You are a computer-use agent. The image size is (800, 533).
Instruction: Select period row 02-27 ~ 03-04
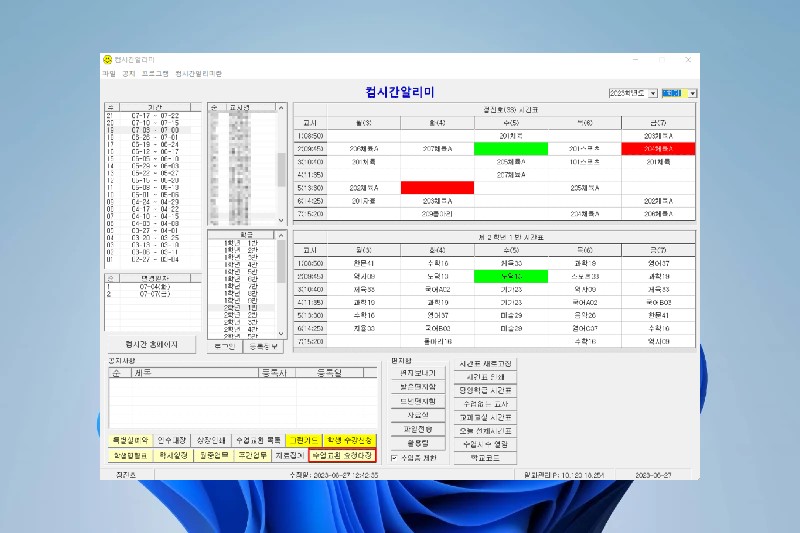coord(153,259)
